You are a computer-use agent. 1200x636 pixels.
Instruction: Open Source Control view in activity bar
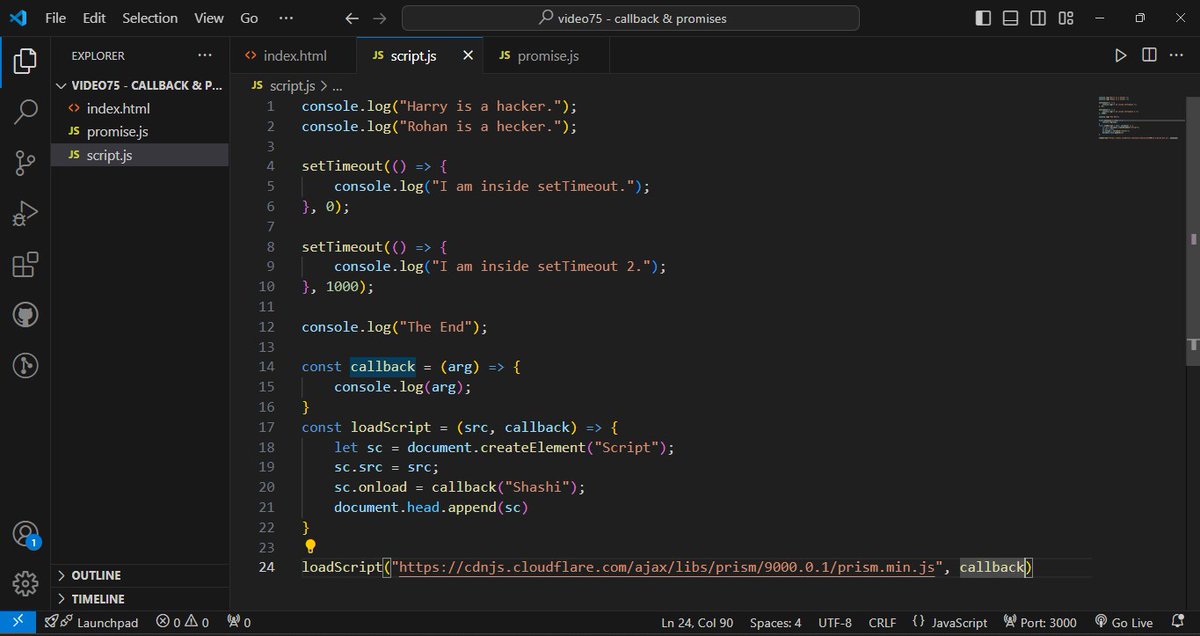pos(25,162)
